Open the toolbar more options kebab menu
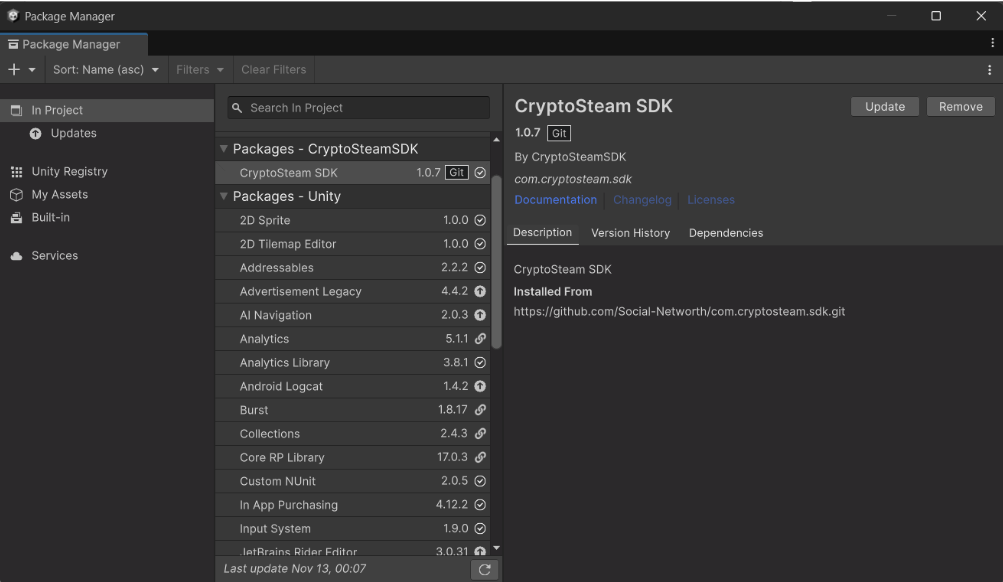This screenshot has width=1003, height=582. point(989,70)
